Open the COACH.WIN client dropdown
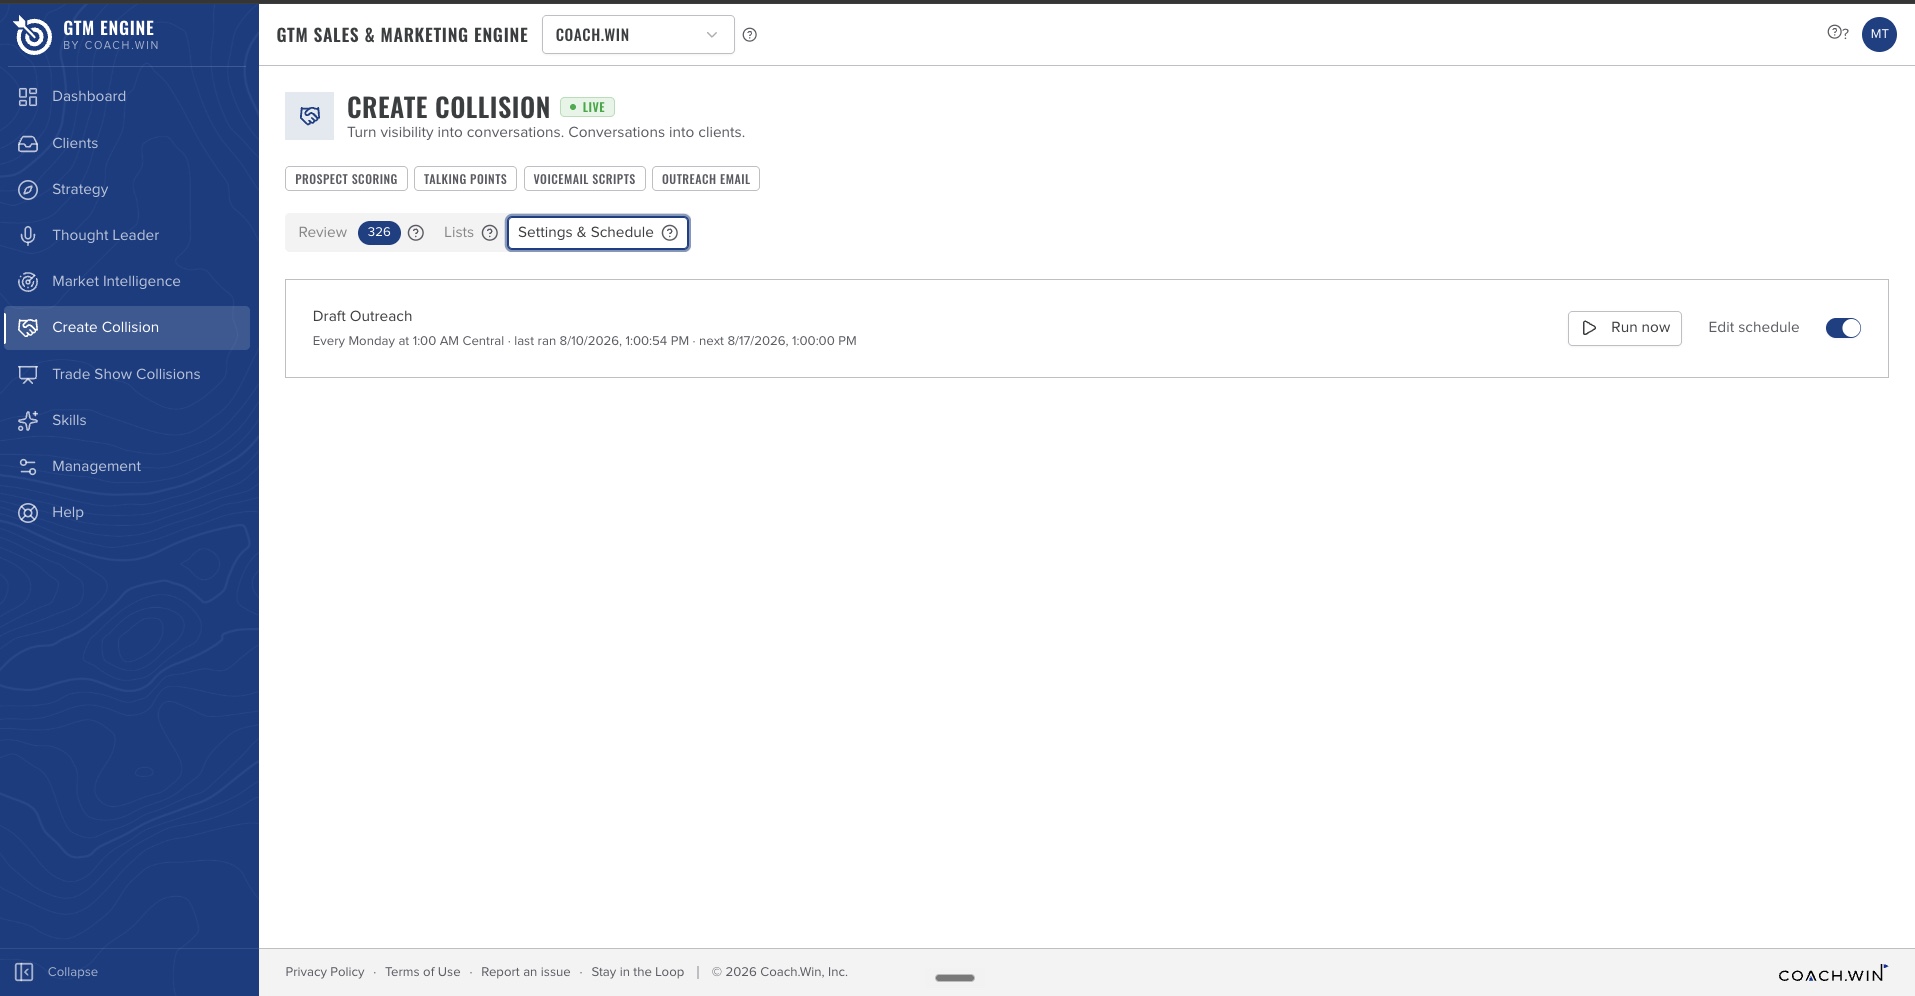 [638, 35]
